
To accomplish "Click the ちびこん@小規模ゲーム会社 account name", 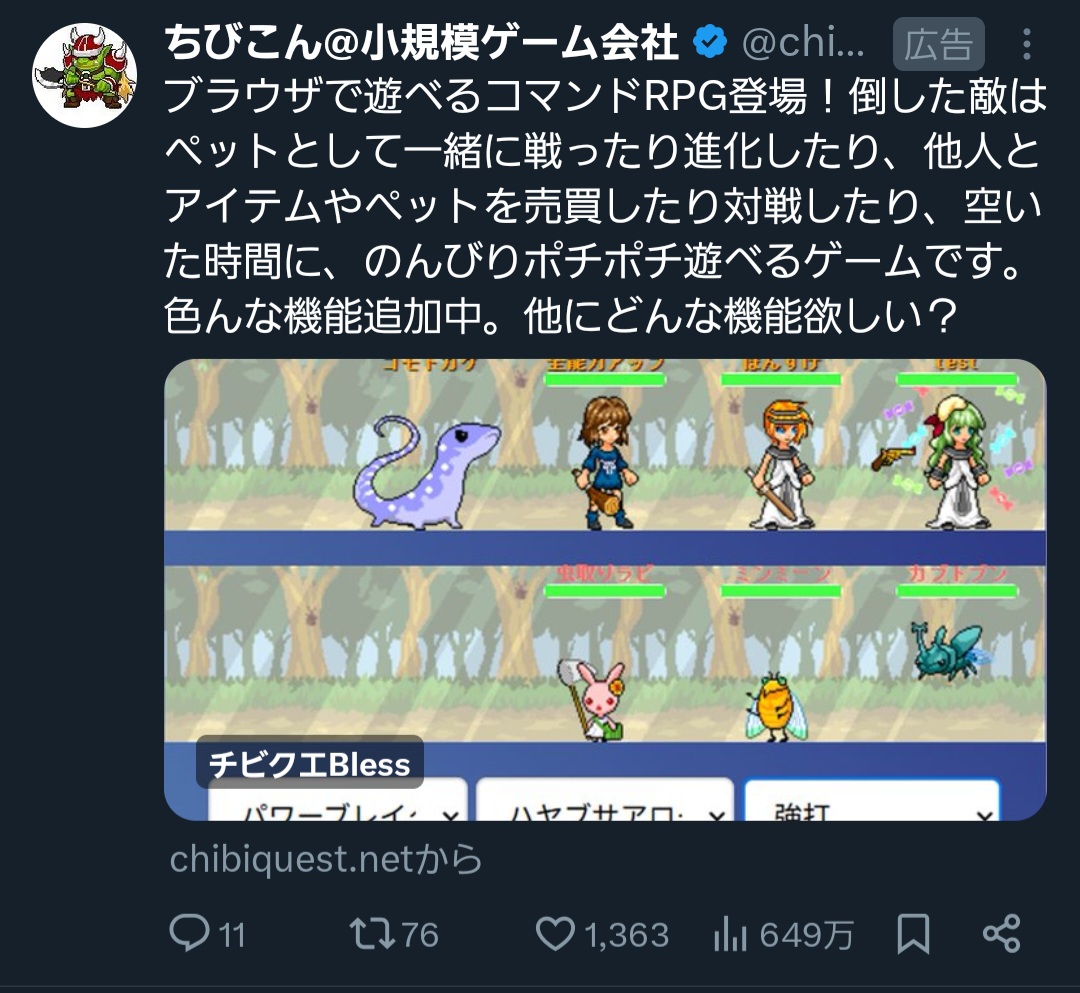I will point(421,43).
